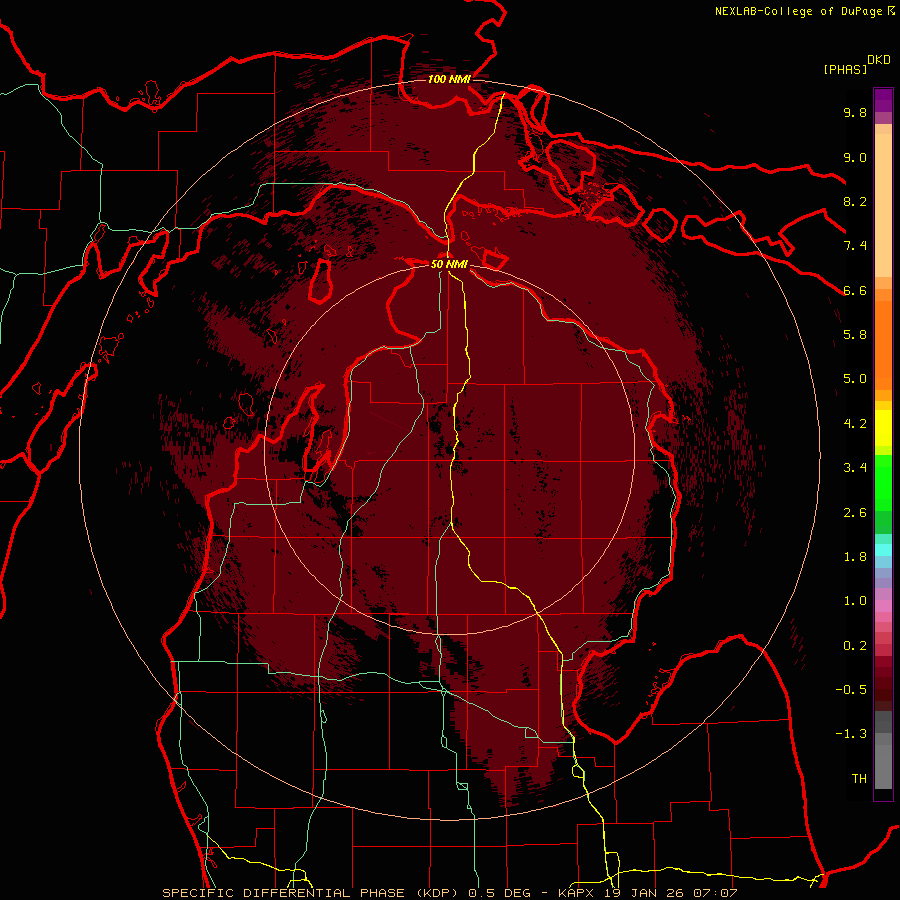Click the purple swatch atop the color scale
Viewport: 900px width, 900px height.
point(883,100)
